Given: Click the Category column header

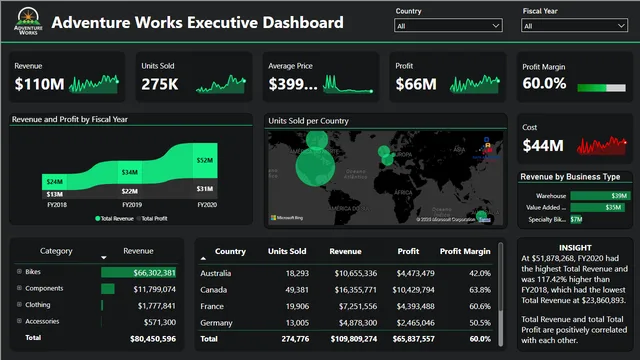Looking at the screenshot, I should tap(56, 251).
